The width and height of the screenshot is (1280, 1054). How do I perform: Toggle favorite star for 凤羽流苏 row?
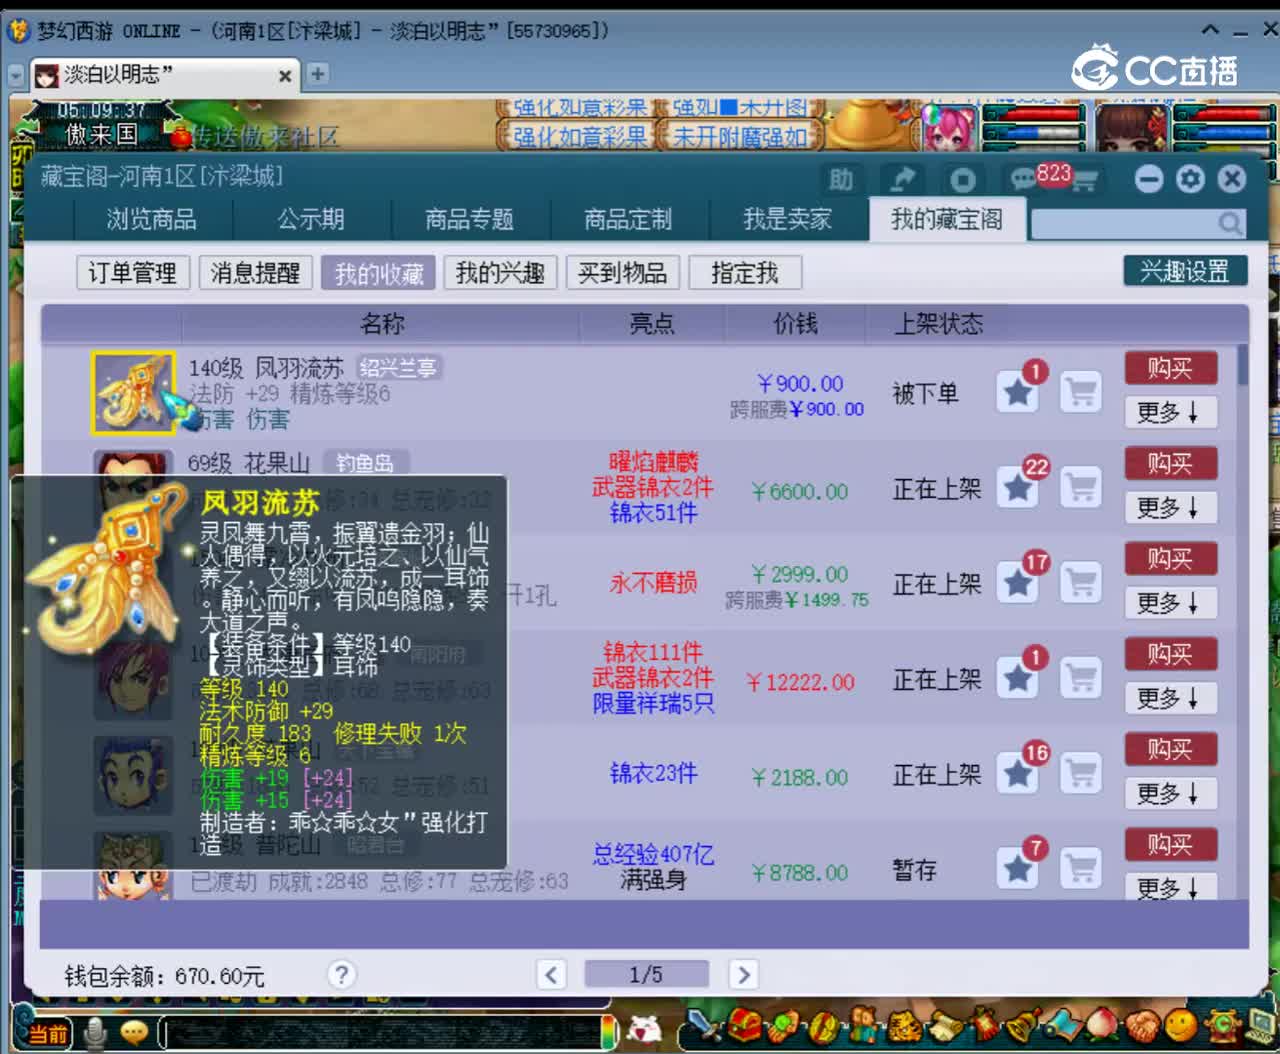click(1018, 392)
